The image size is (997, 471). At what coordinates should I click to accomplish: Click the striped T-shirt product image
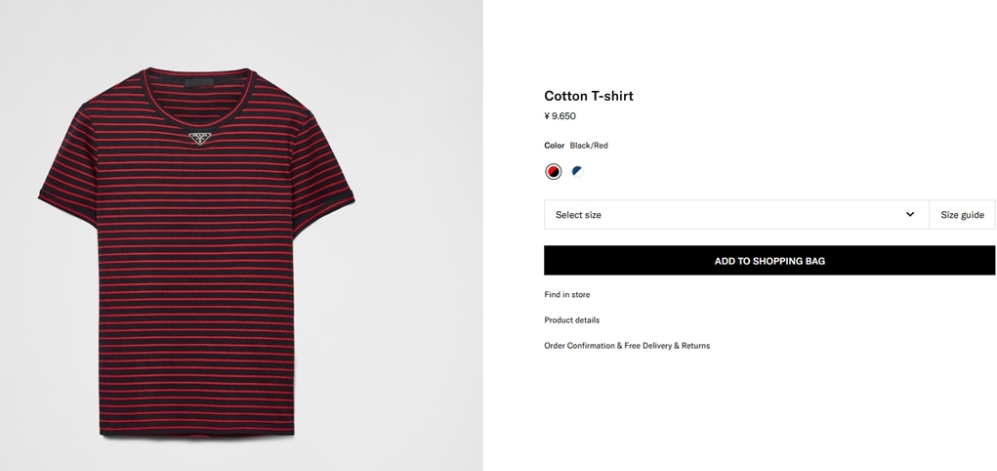point(196,252)
